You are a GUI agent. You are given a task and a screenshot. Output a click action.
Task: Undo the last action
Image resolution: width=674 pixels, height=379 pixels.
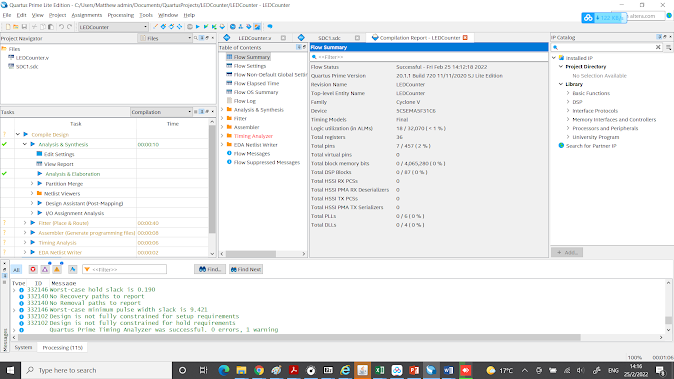(61, 27)
